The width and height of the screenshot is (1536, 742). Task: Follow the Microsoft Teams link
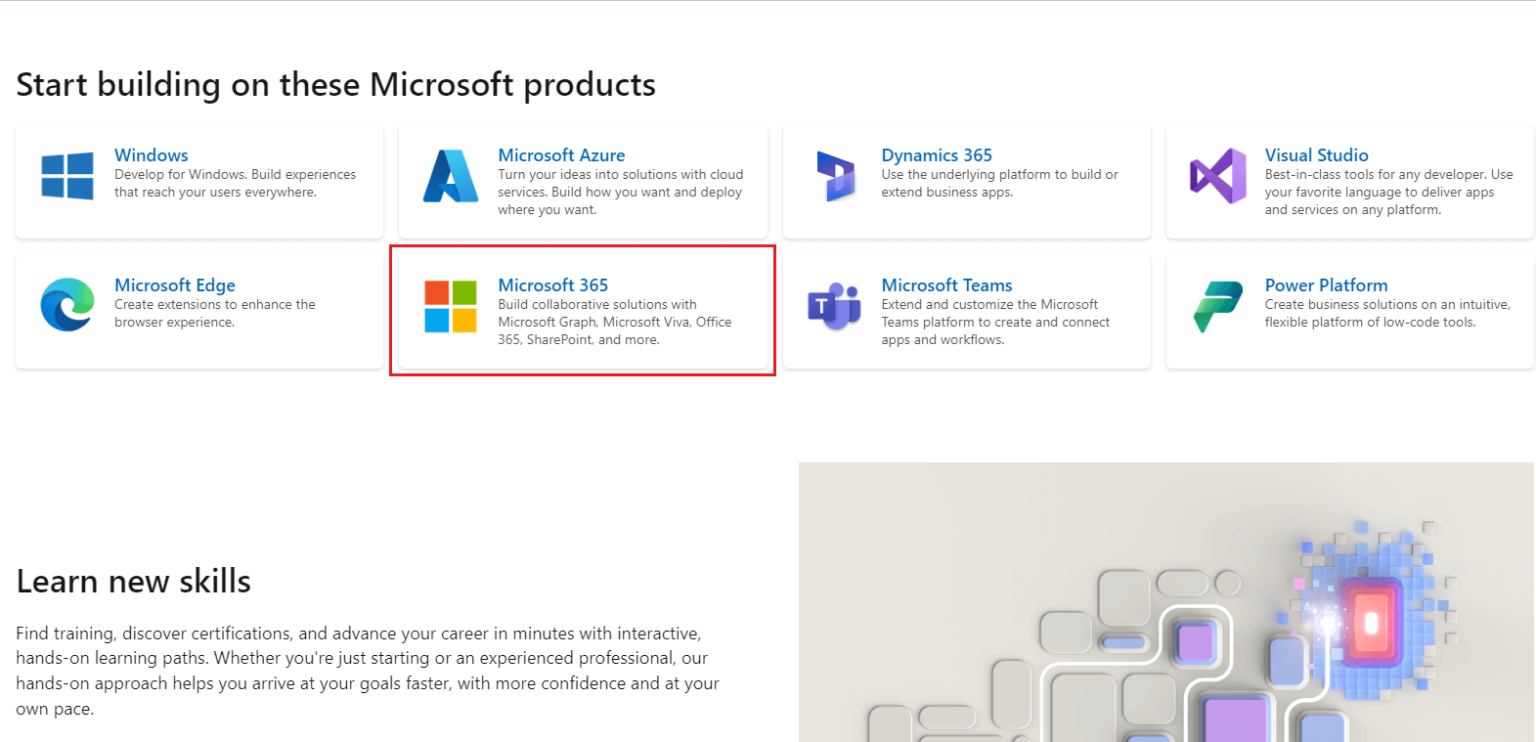pyautogui.click(x=947, y=285)
